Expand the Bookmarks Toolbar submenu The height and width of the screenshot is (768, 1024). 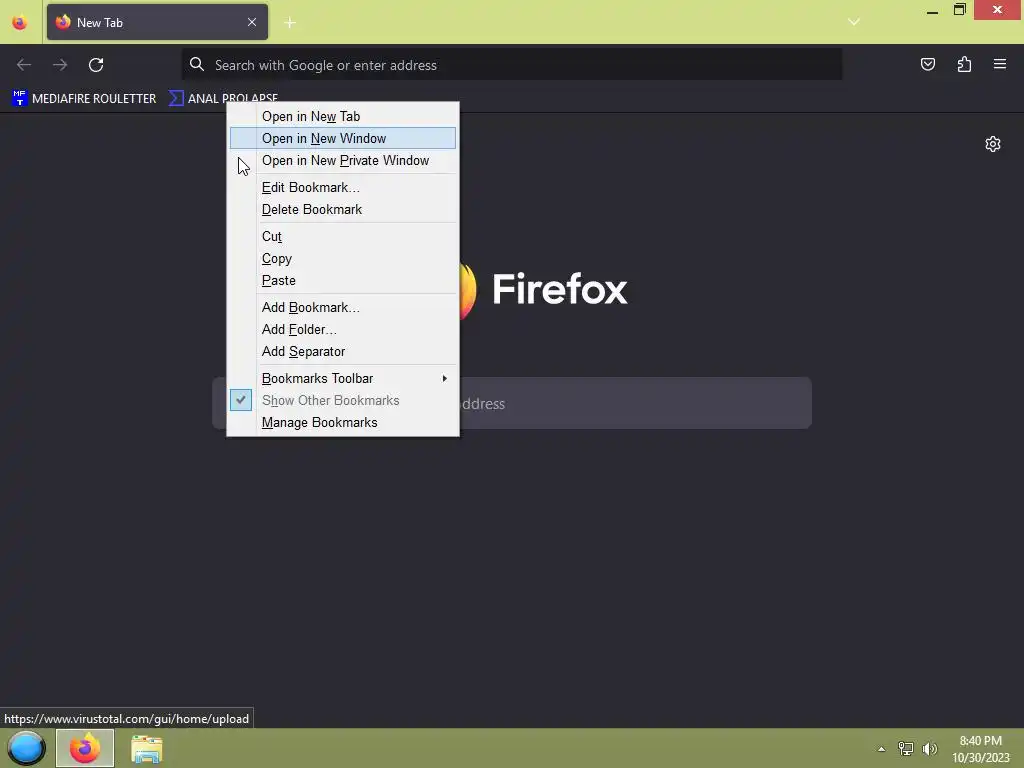click(x=343, y=379)
